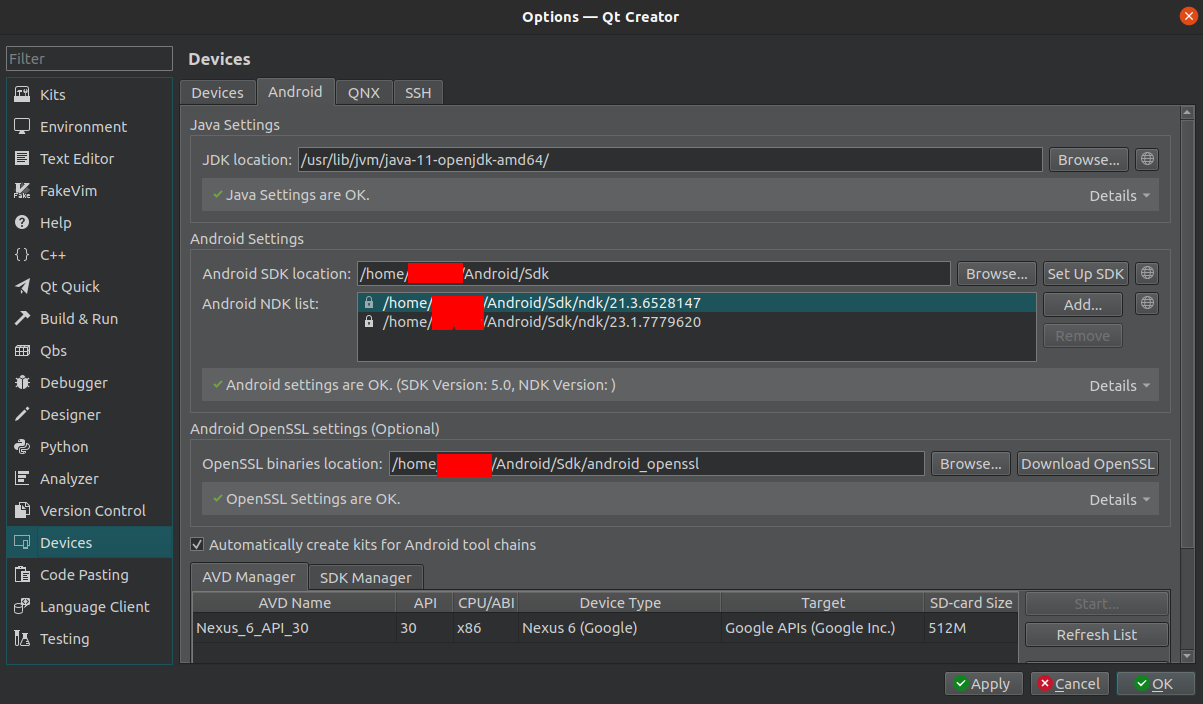
Task: Click the Build & Run hammer icon
Action: tap(22, 319)
